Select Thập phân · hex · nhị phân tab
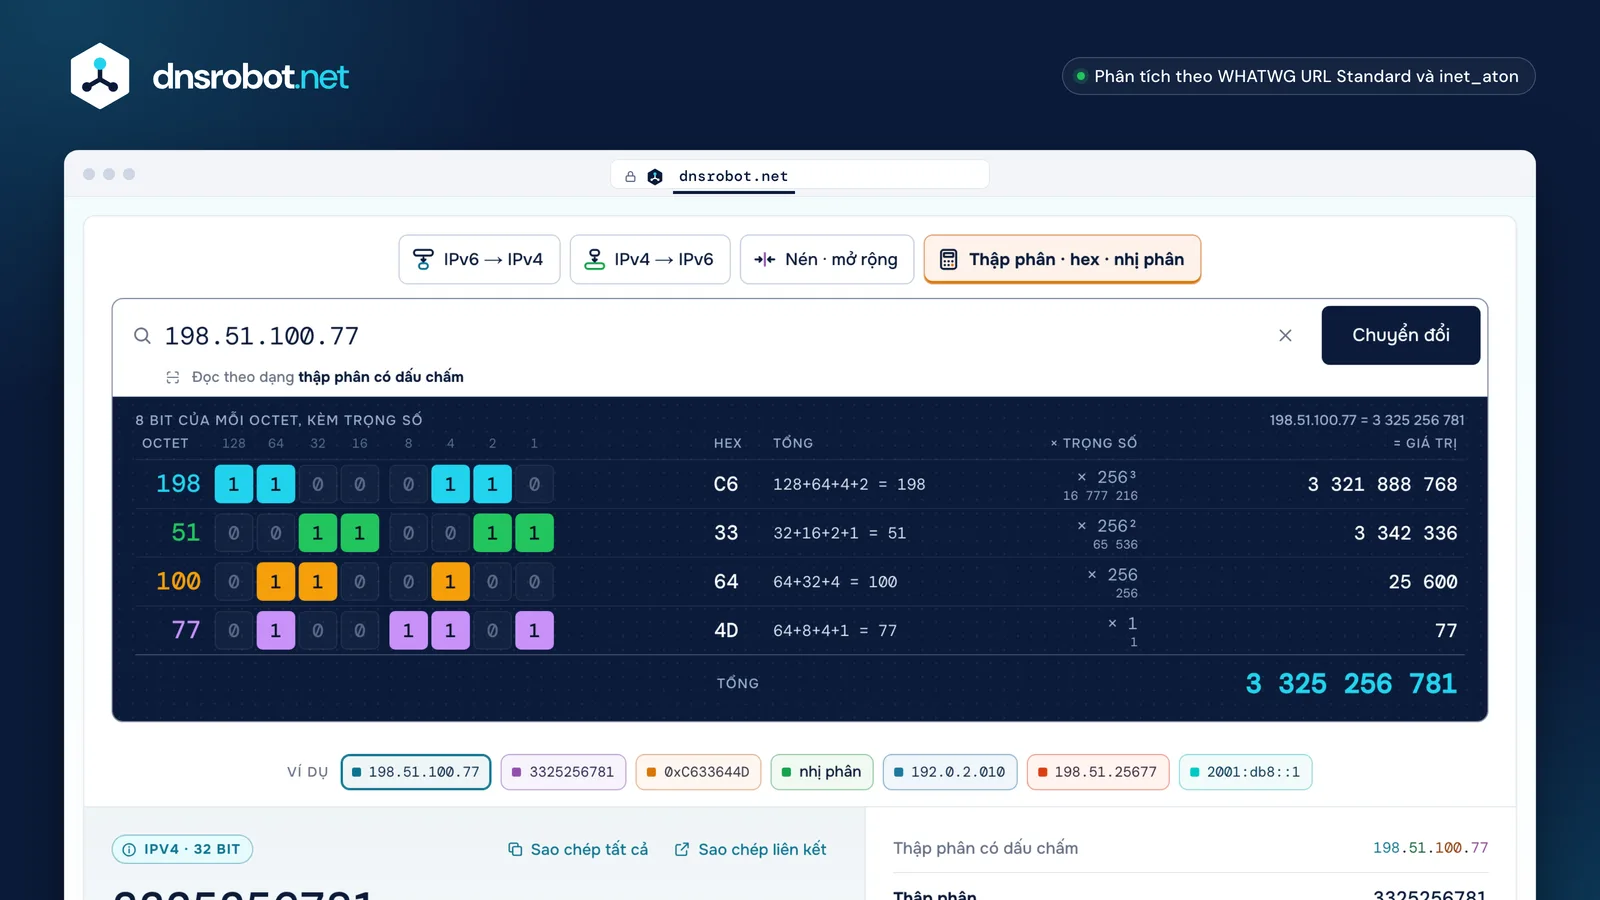Viewport: 1600px width, 900px height. [x=1062, y=260]
